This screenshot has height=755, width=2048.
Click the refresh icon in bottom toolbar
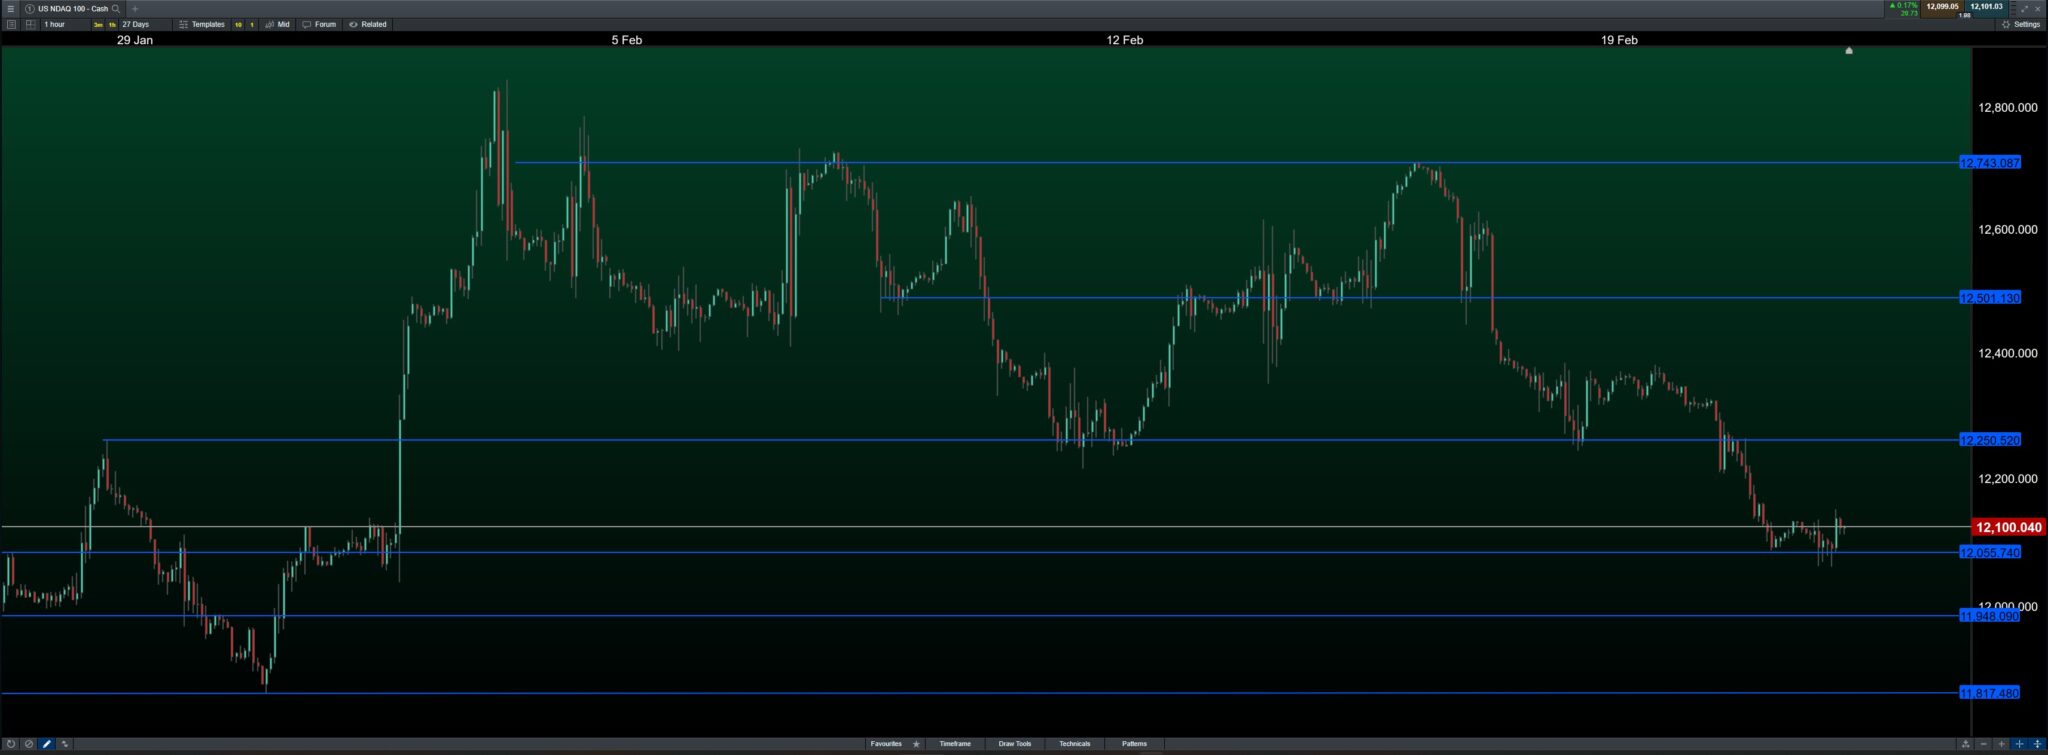pyautogui.click(x=11, y=744)
